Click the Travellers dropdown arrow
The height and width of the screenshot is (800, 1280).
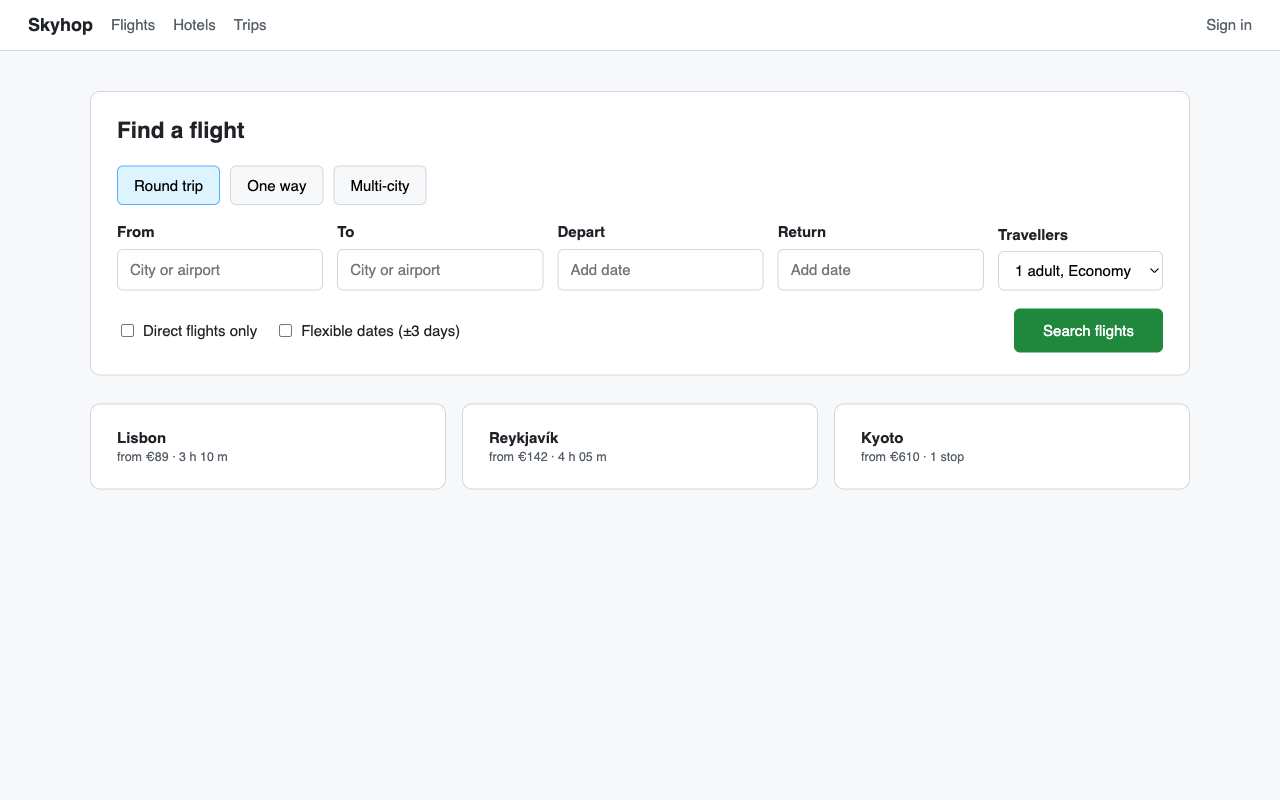1153,271
